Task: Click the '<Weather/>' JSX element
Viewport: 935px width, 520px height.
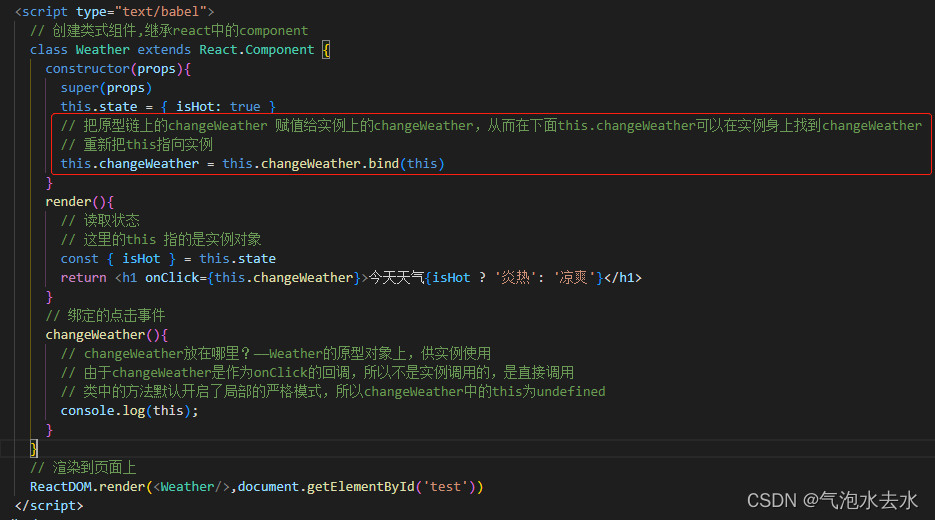Action: click(x=191, y=487)
